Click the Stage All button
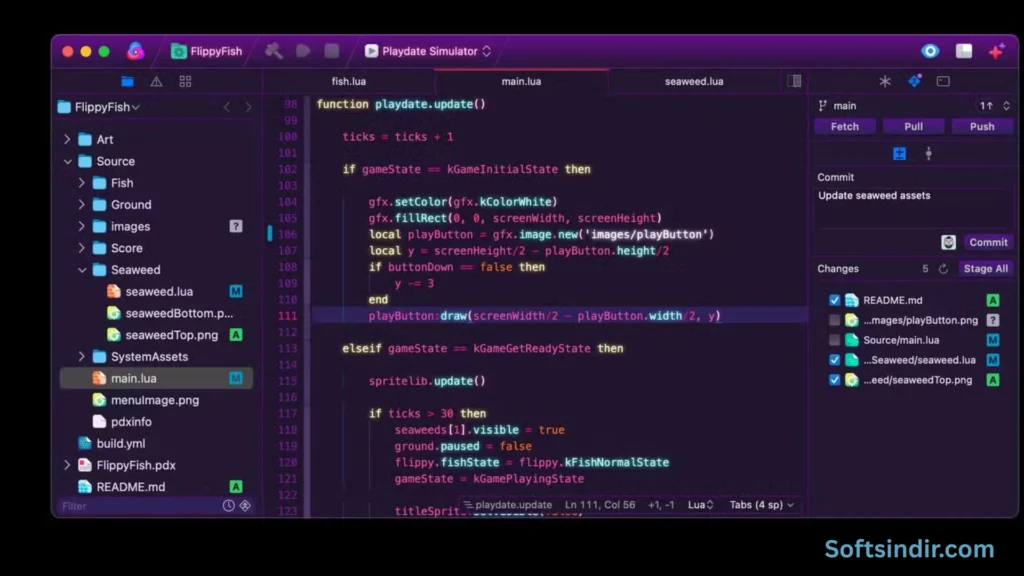Screen dimensions: 1024x576 coord(985,269)
